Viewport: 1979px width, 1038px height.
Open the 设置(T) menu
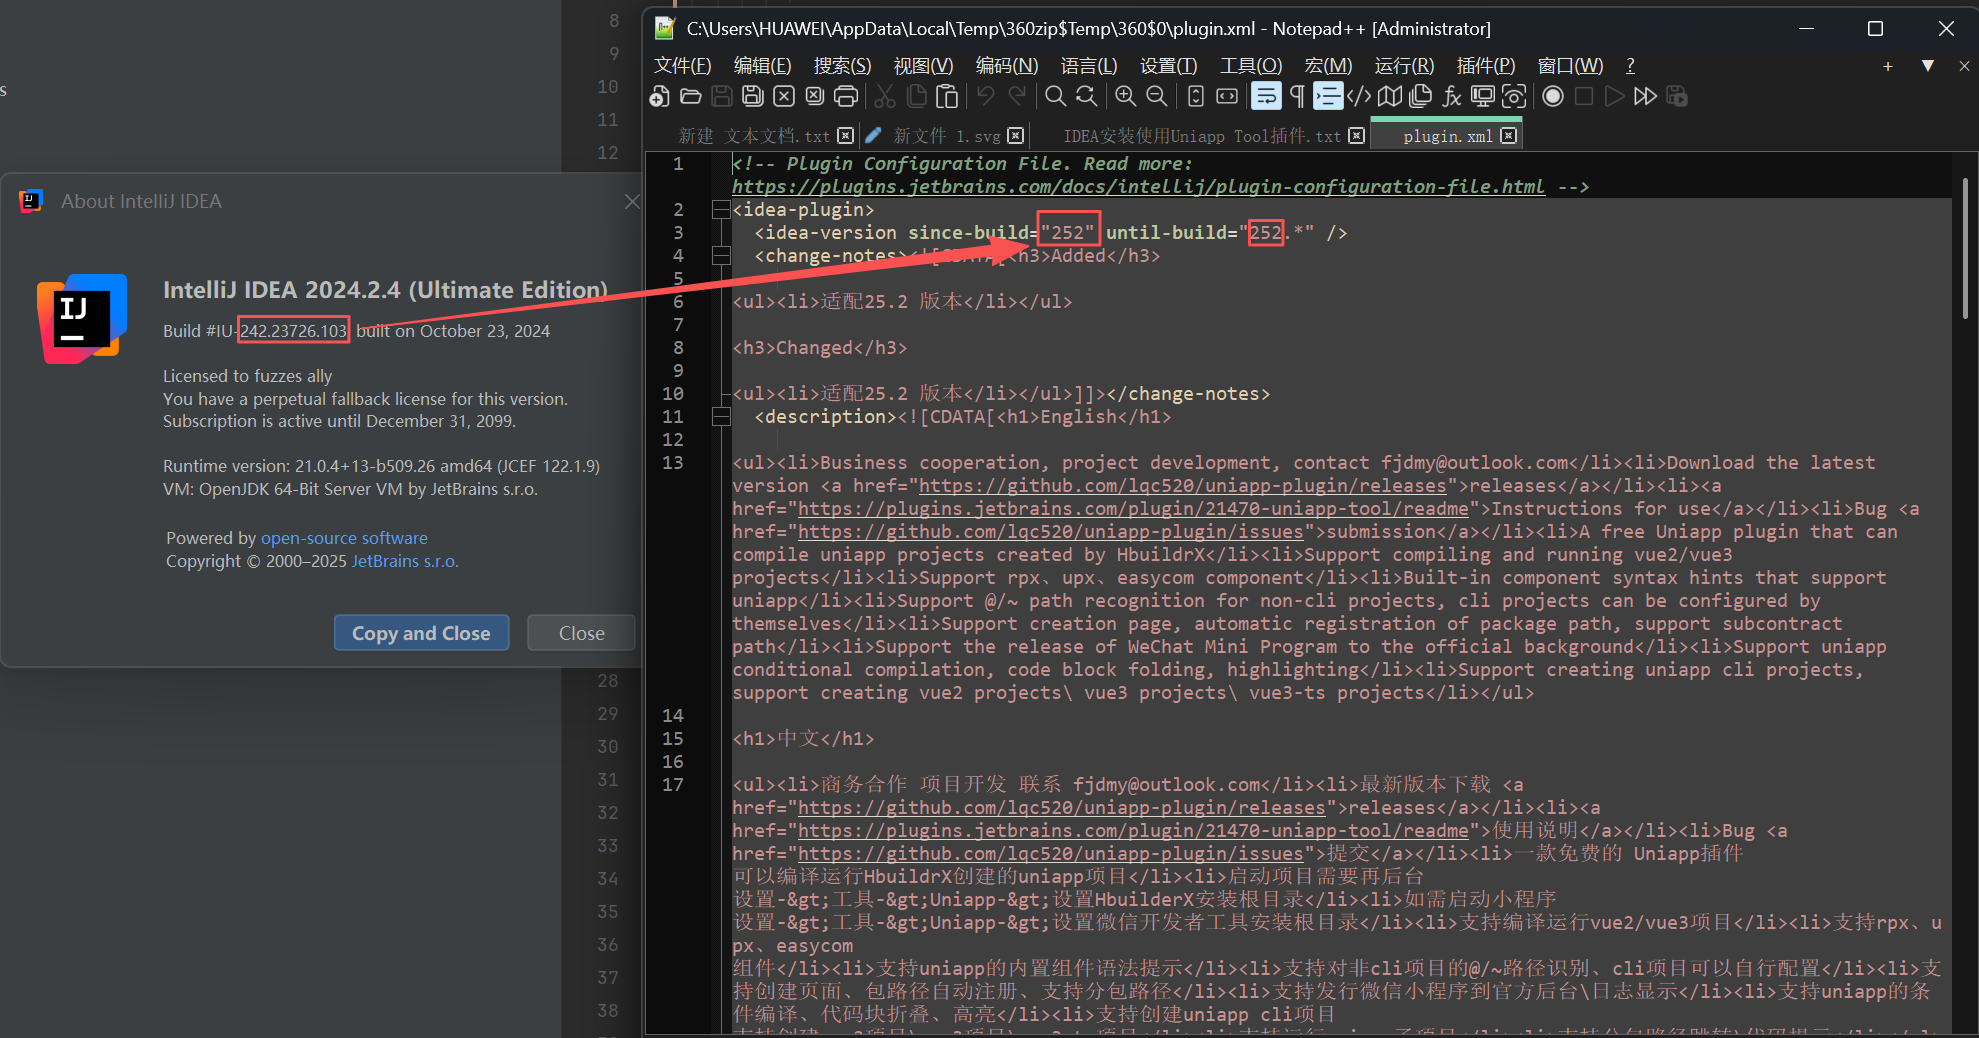point(1168,66)
